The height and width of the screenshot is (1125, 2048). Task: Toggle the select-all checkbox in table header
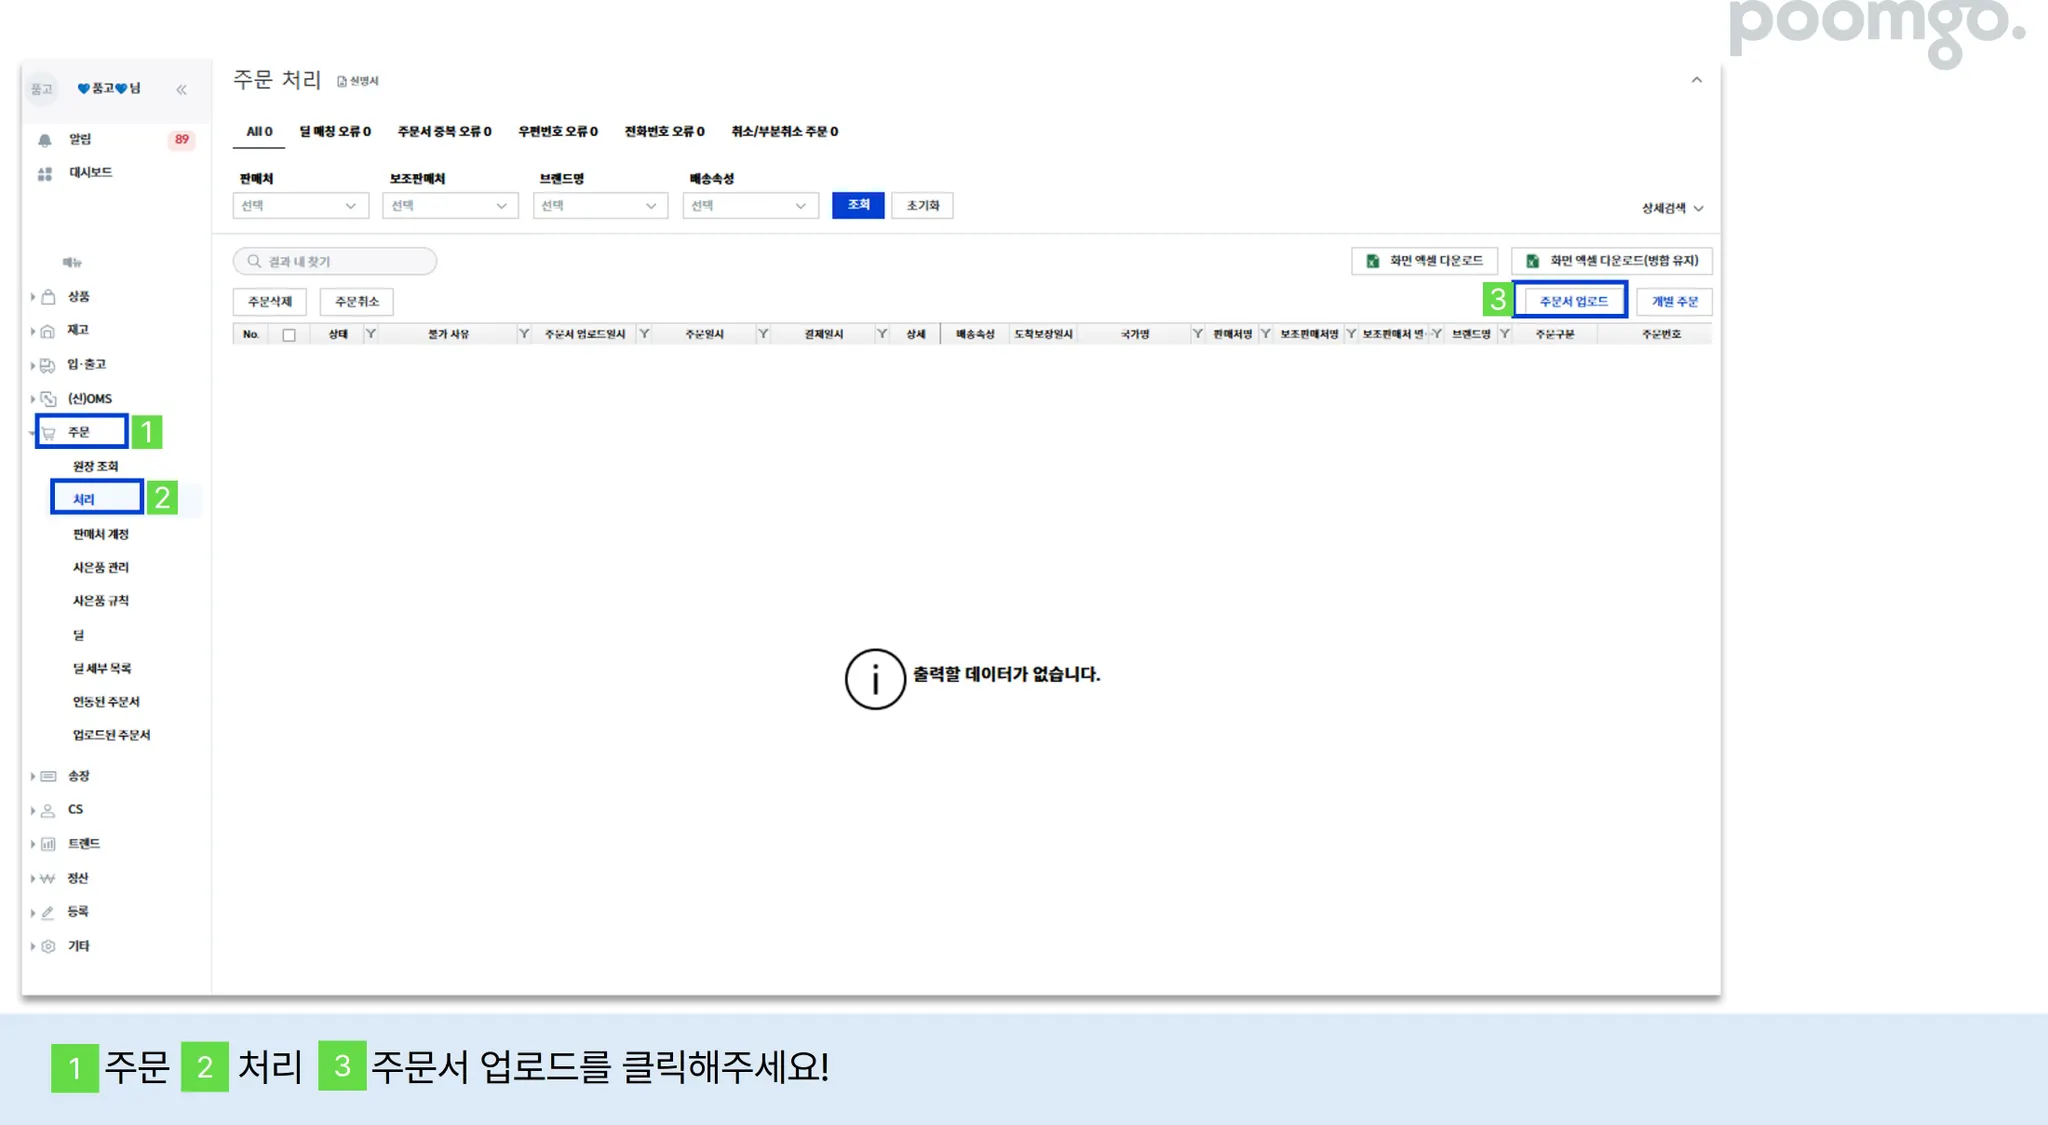pos(289,335)
